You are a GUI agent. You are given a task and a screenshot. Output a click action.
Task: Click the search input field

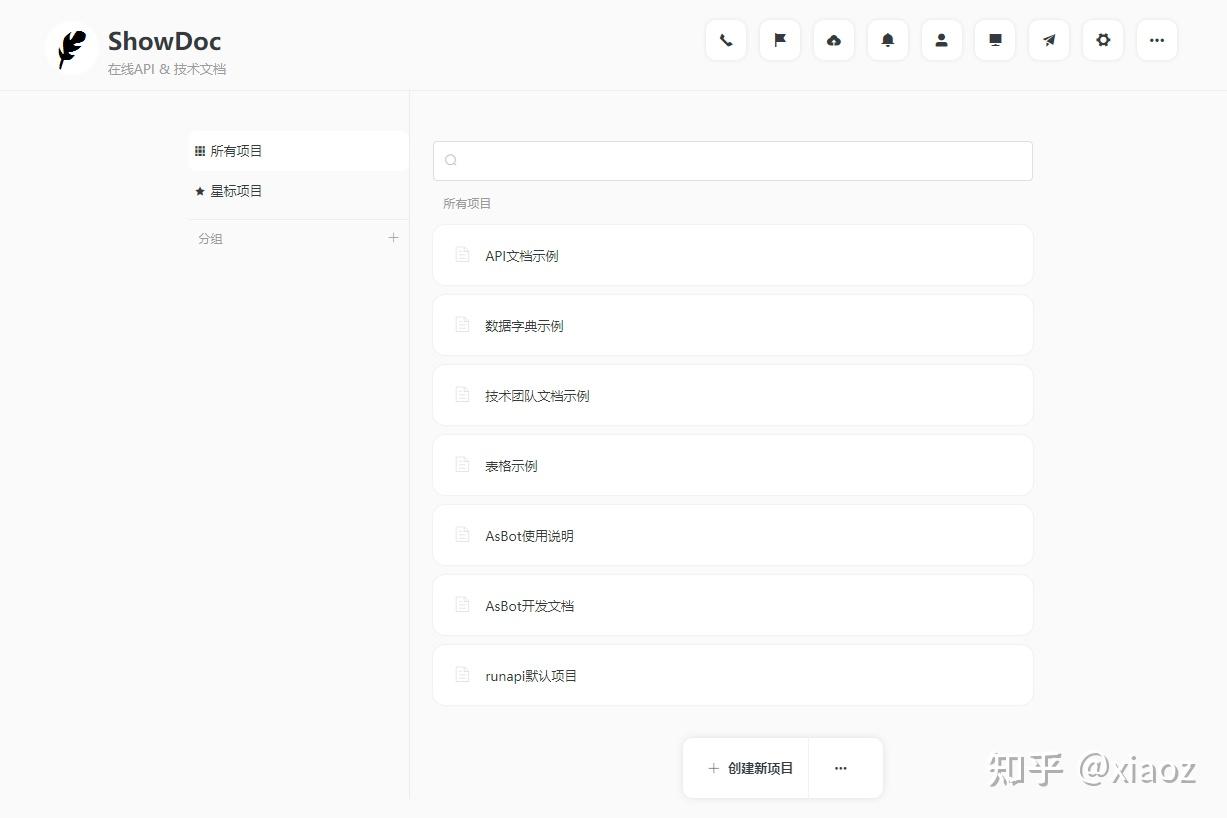click(x=732, y=160)
